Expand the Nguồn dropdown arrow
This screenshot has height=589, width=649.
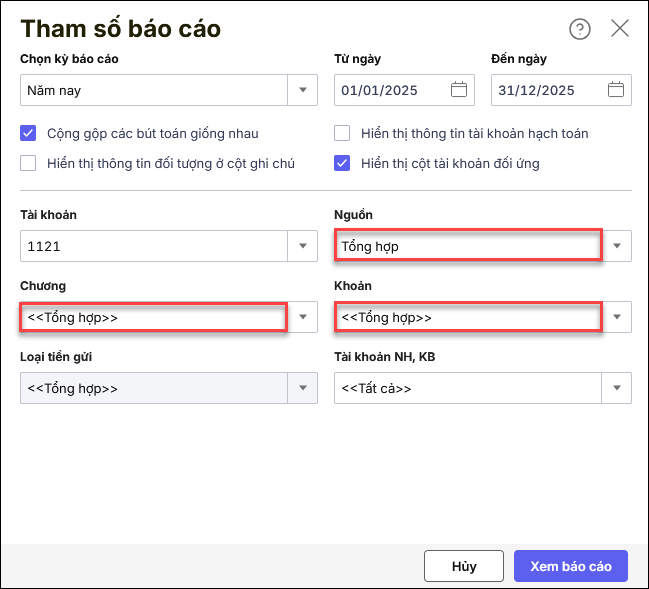pos(617,246)
